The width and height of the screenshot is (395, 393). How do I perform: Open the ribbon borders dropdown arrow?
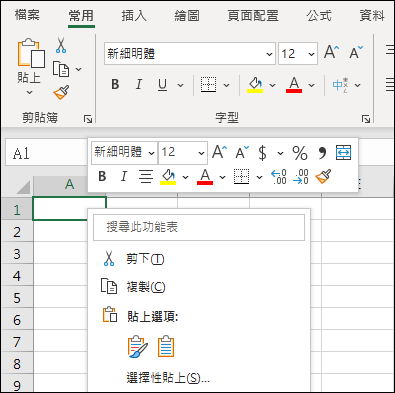[227, 85]
